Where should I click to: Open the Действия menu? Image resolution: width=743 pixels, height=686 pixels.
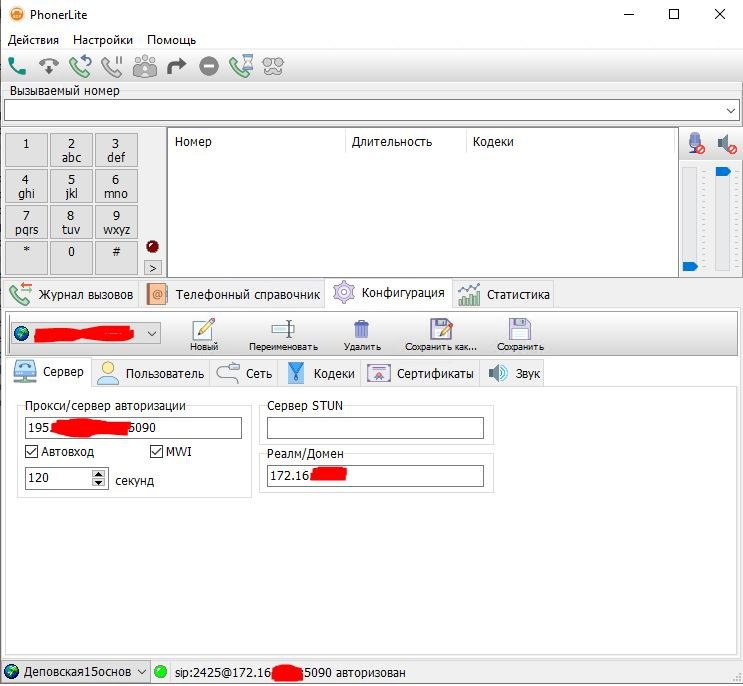[33, 40]
